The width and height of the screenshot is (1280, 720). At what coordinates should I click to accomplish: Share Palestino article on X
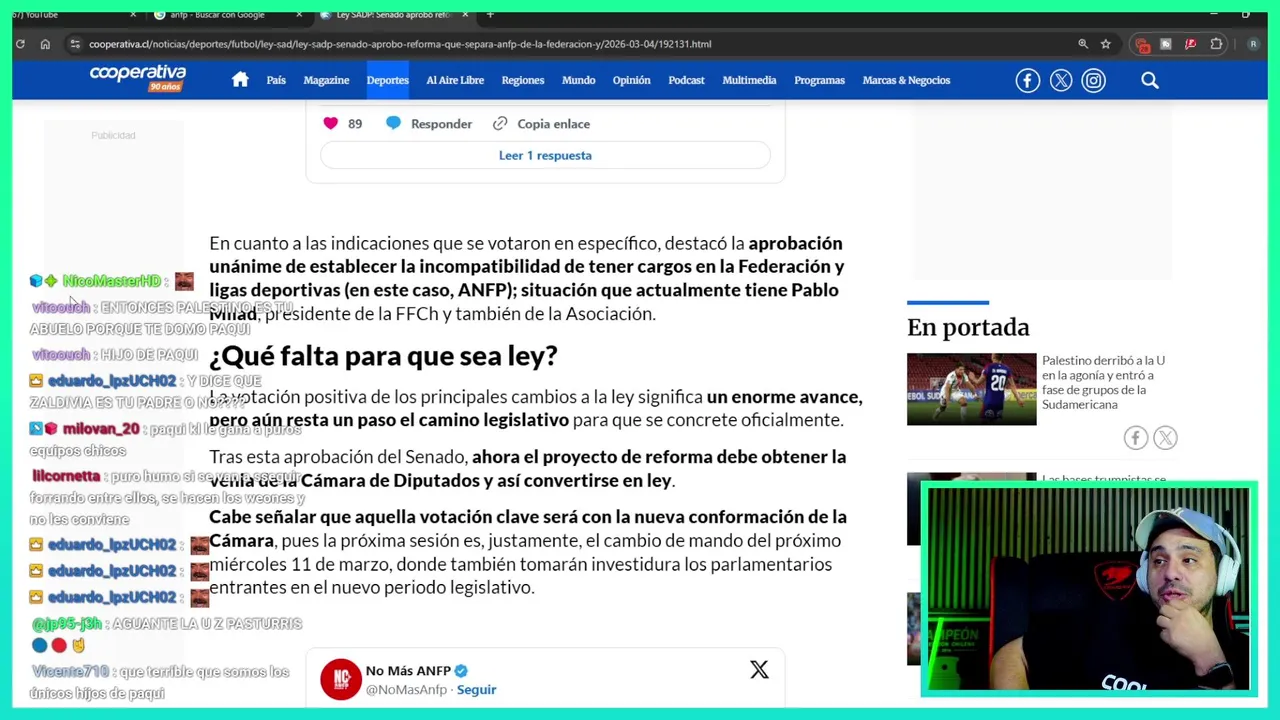1165,437
